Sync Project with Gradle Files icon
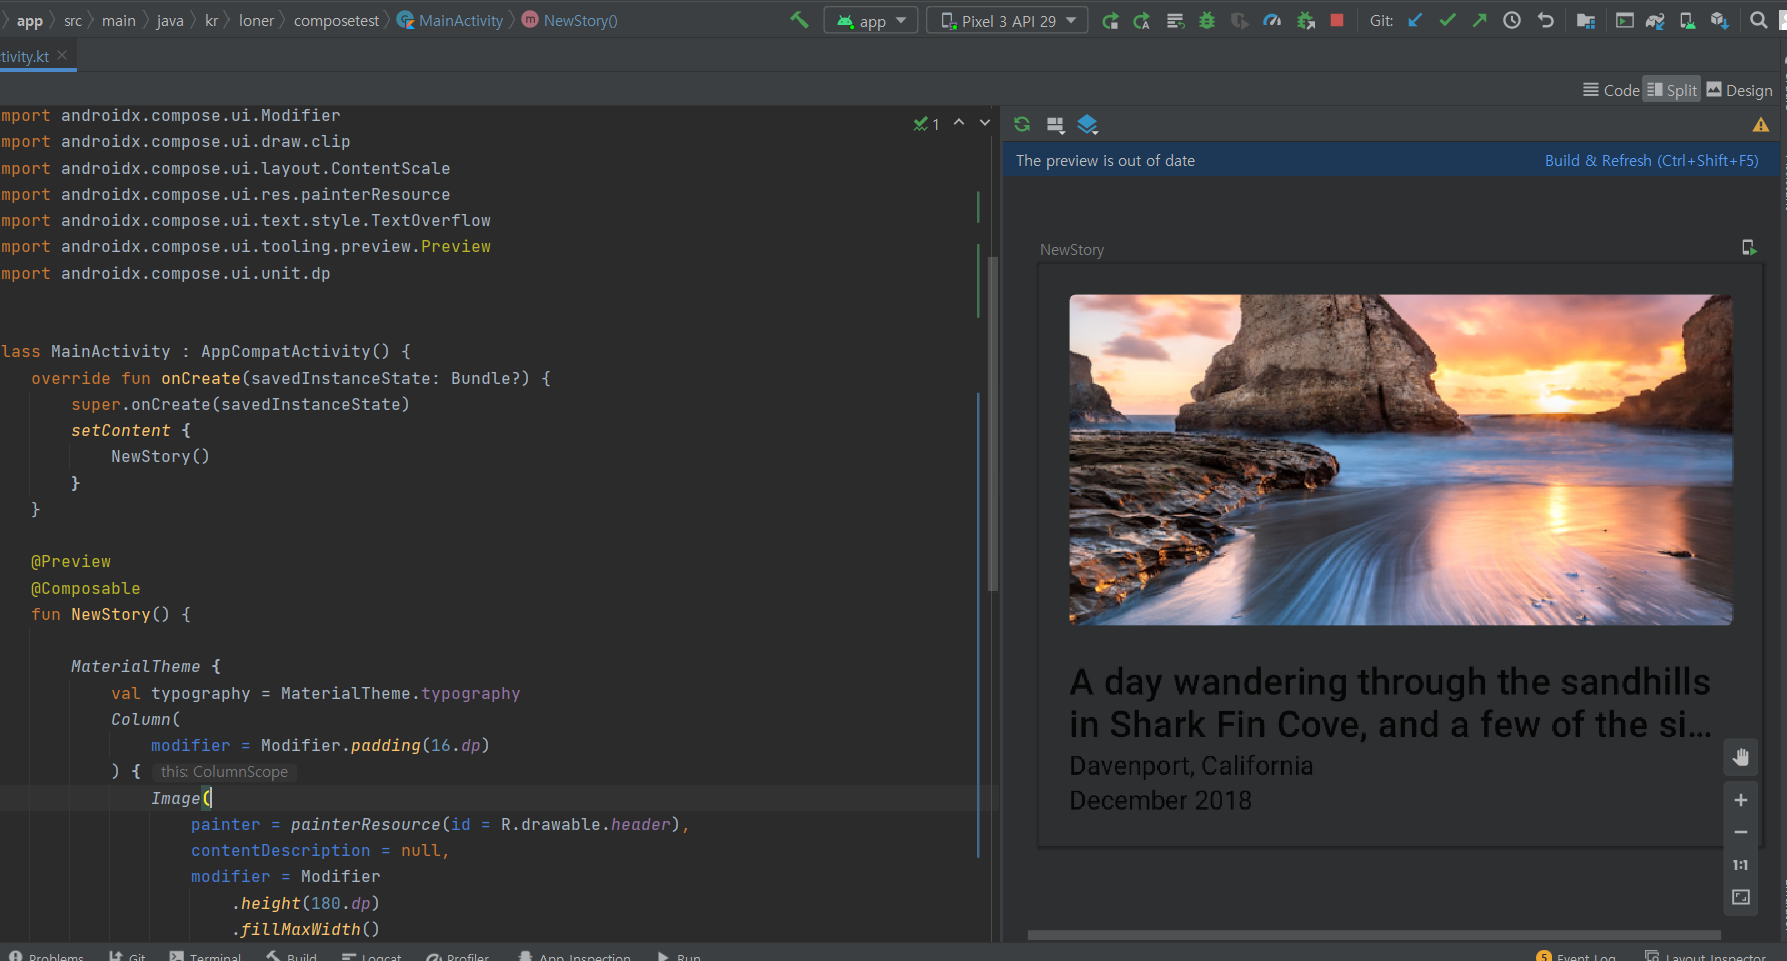 coord(1655,20)
